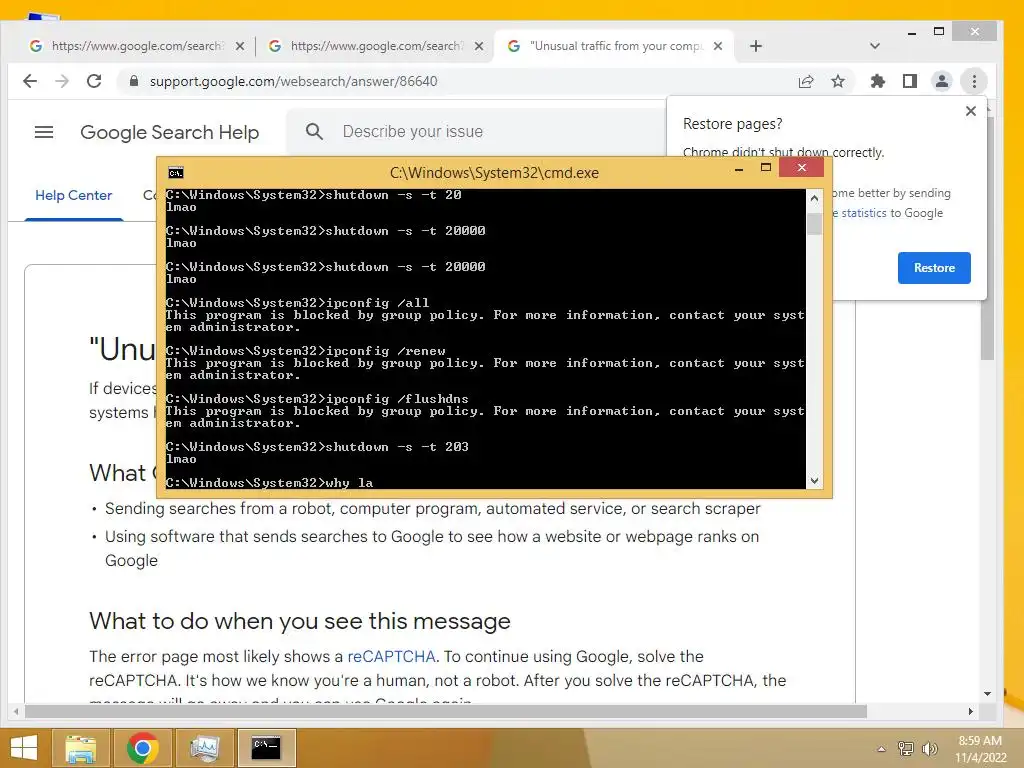1024x768 pixels.
Task: Click the address bar URL
Action: [x=294, y=81]
